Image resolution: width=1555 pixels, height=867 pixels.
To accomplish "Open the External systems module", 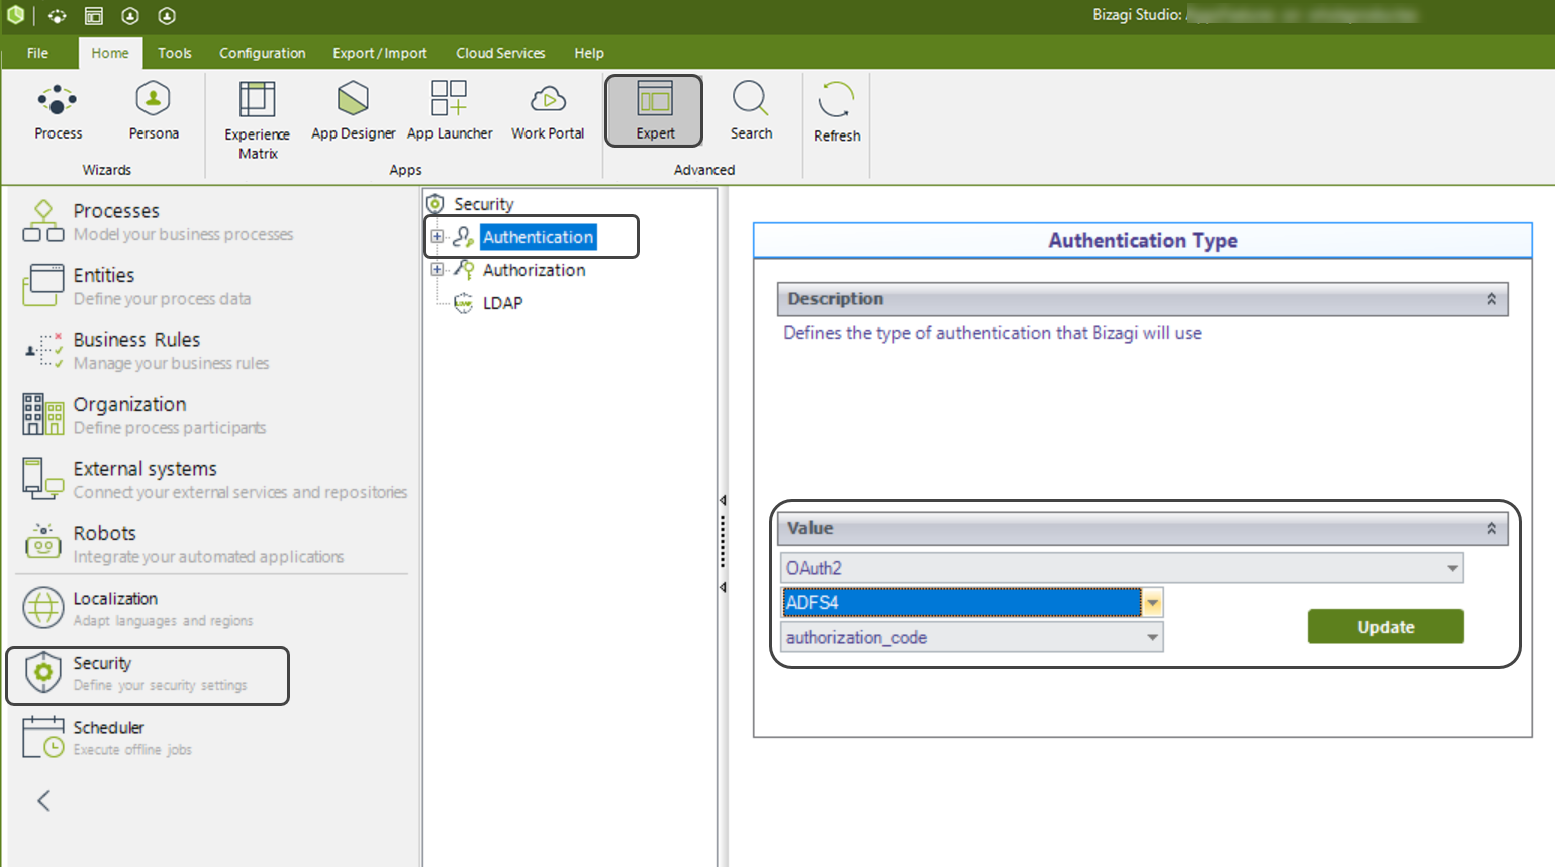I will click(x=213, y=479).
